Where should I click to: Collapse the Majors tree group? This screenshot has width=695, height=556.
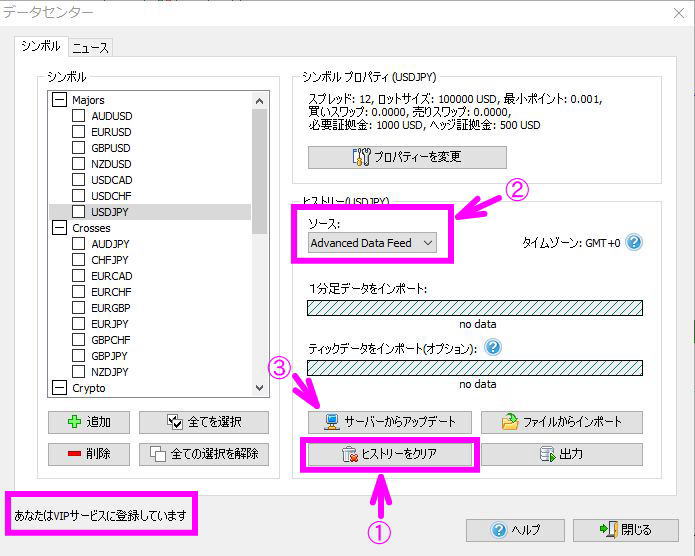click(59, 100)
